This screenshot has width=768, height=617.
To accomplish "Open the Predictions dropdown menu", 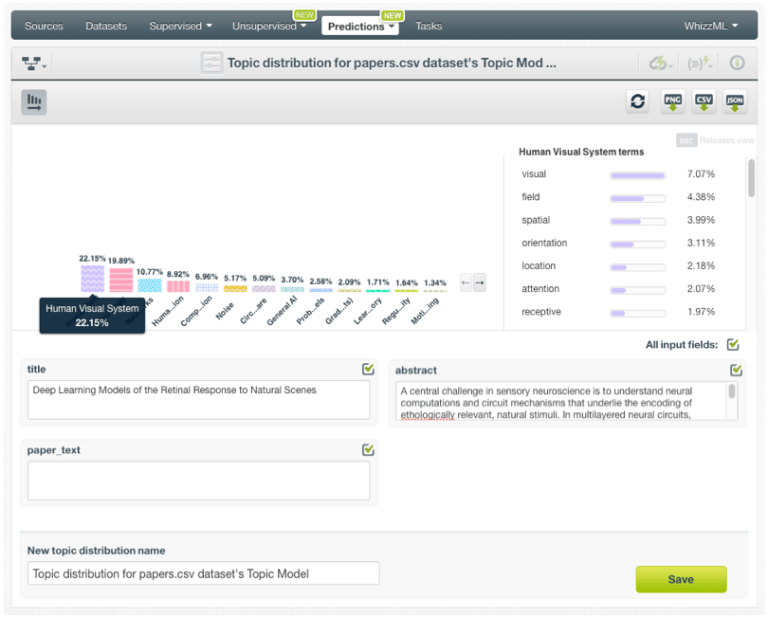I will [360, 26].
